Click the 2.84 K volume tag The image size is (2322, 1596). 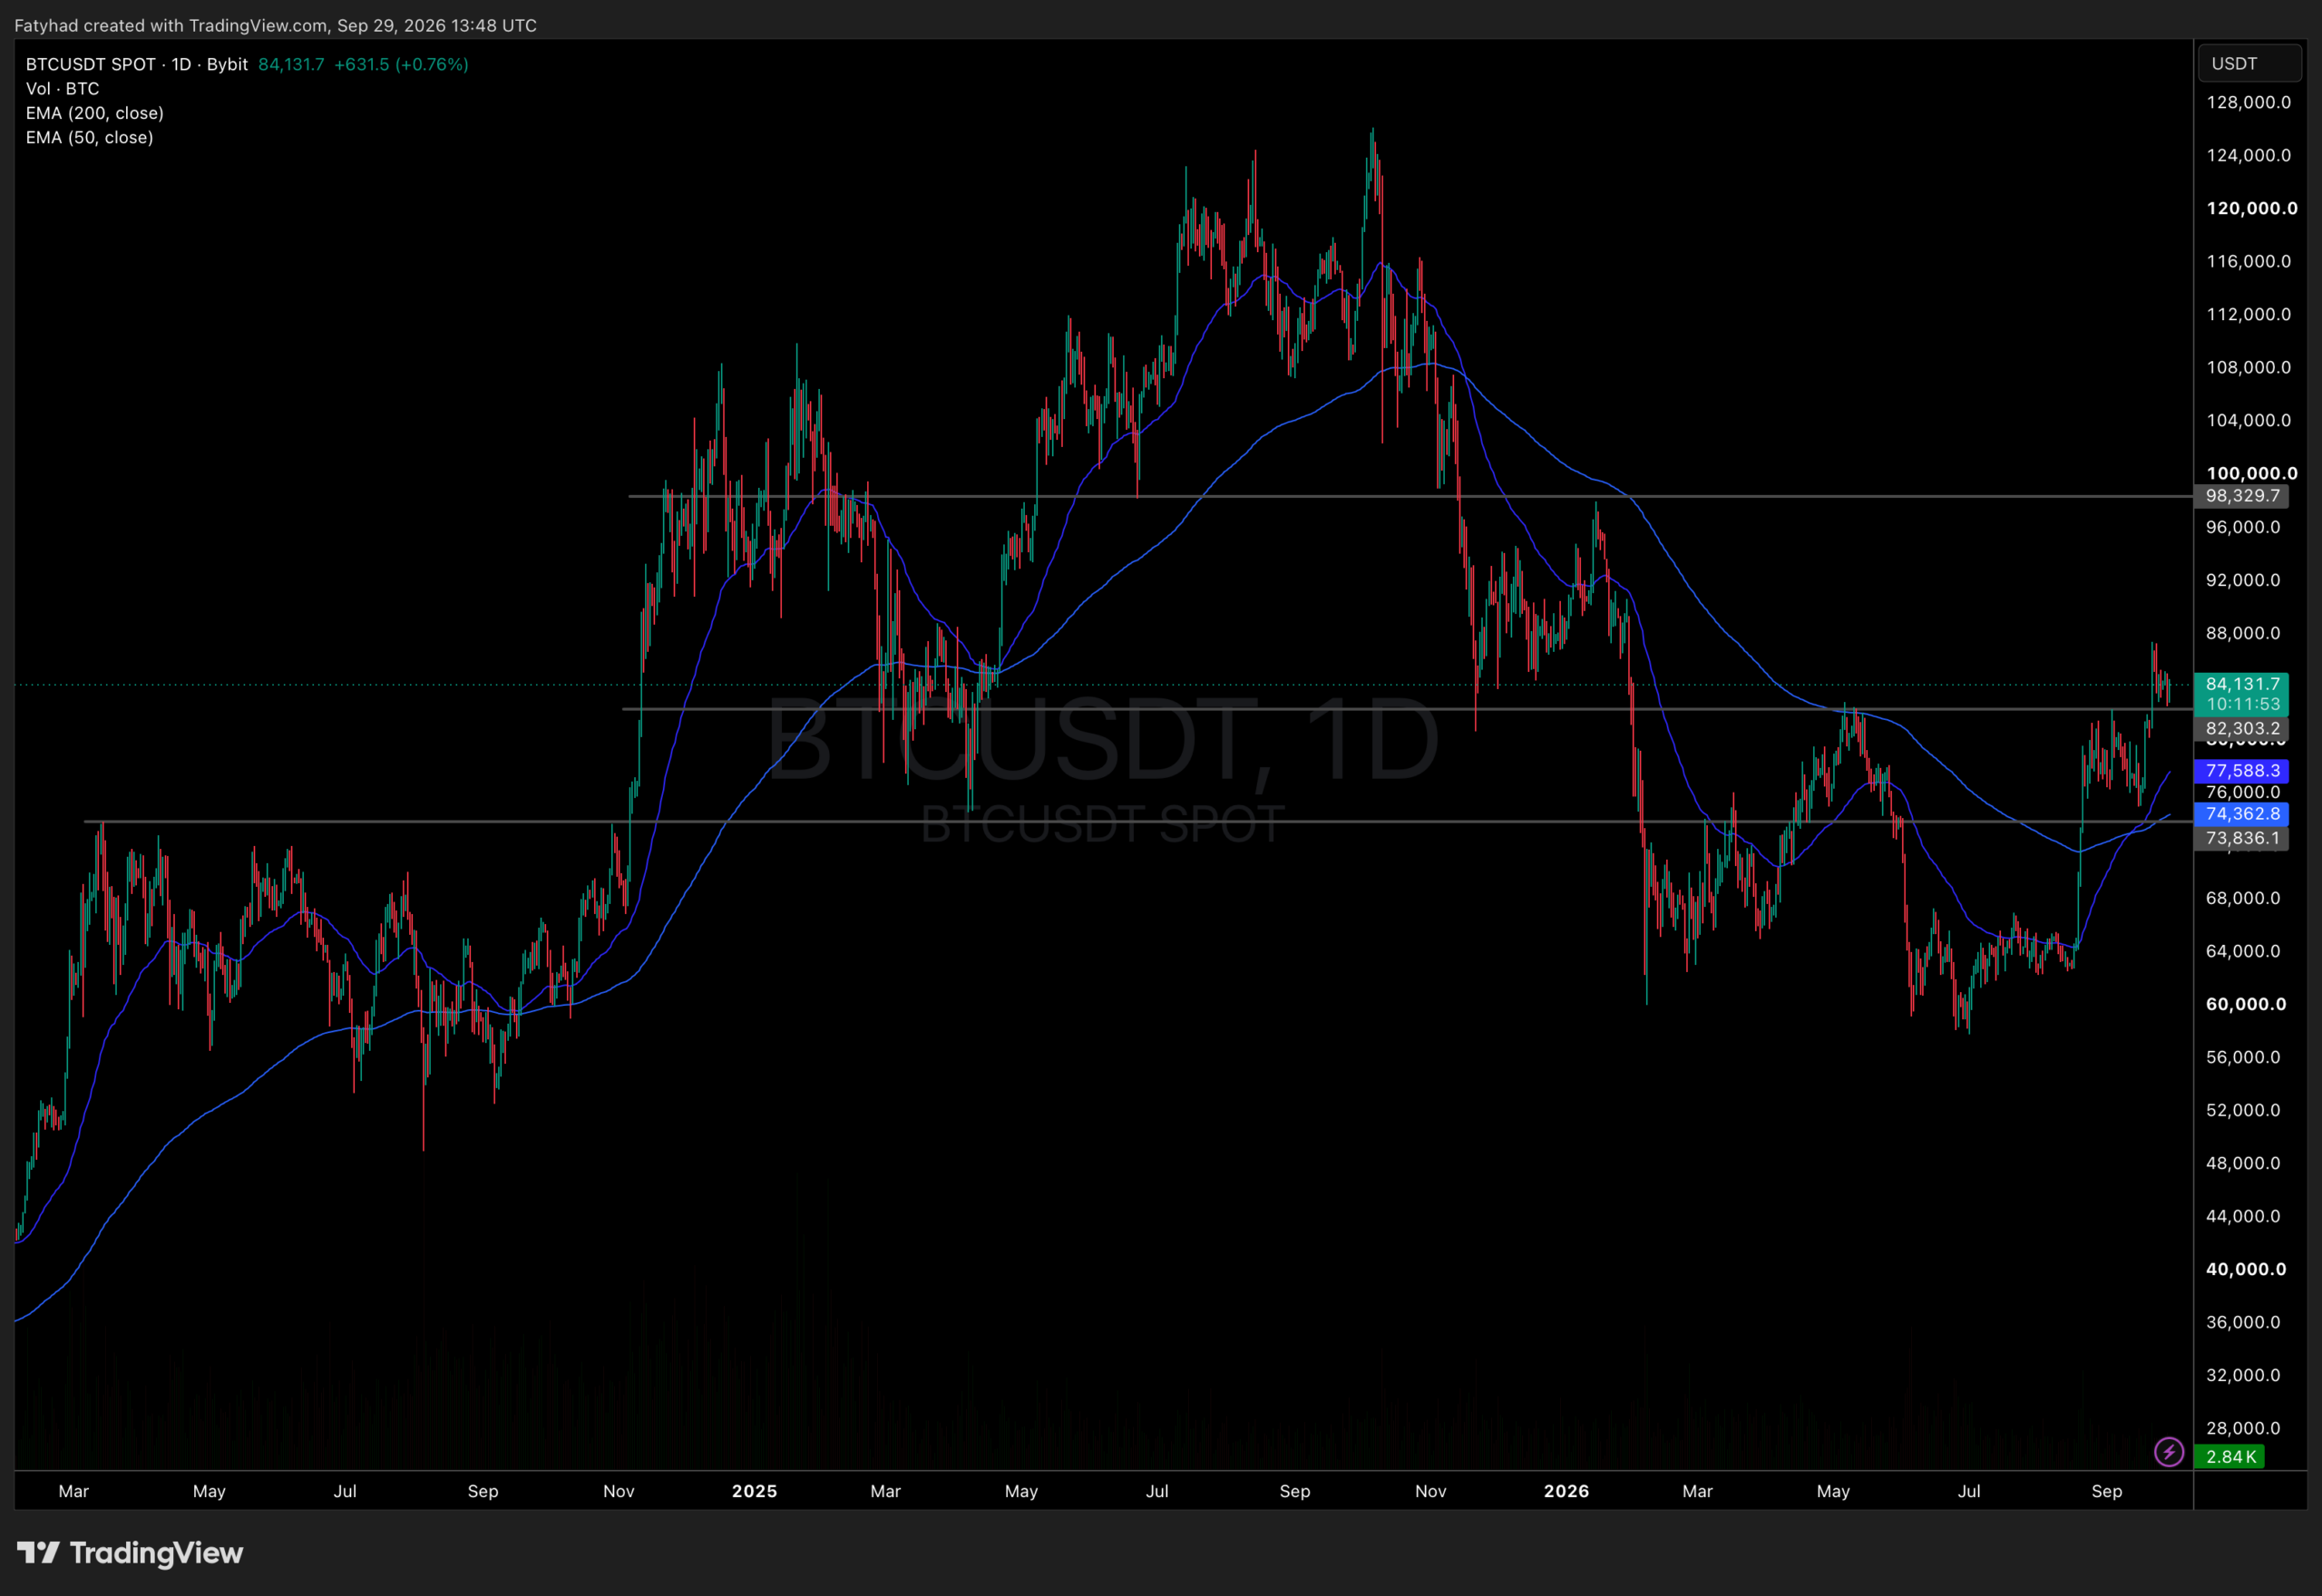[x=2229, y=1457]
